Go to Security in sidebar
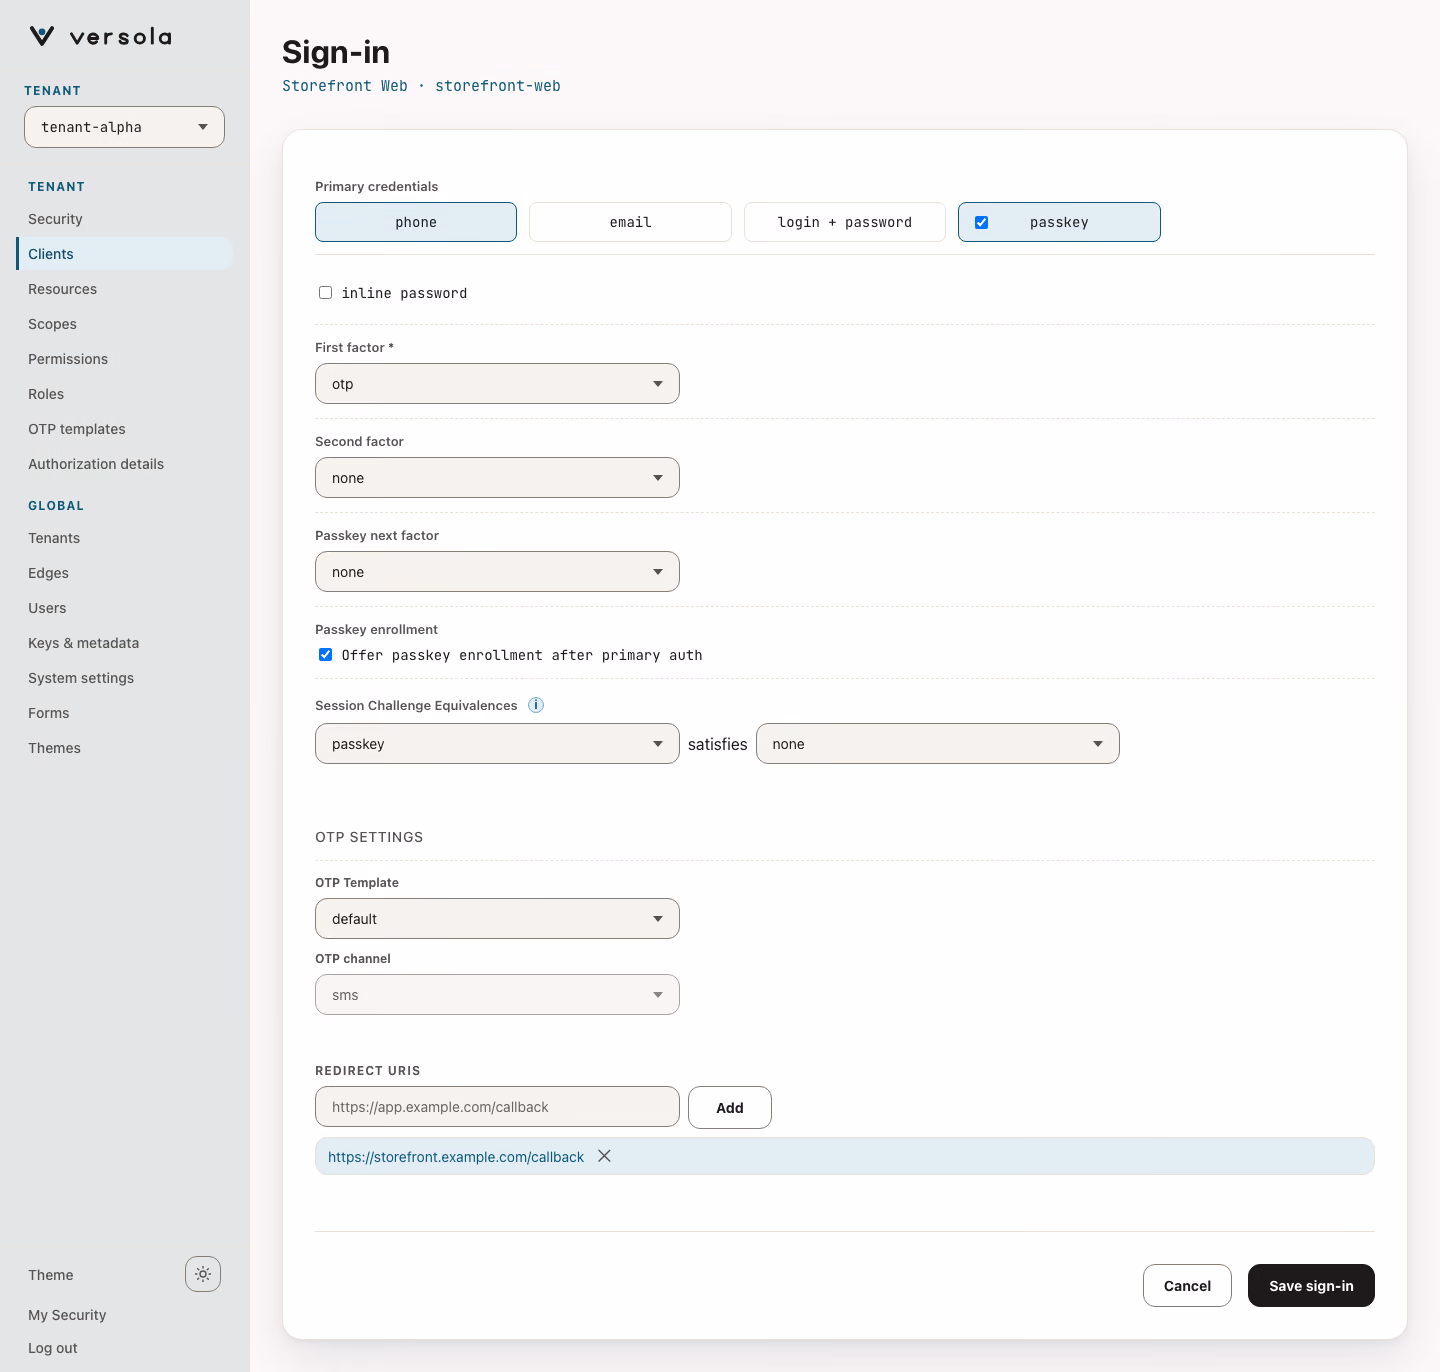This screenshot has width=1440, height=1372. pyautogui.click(x=124, y=219)
